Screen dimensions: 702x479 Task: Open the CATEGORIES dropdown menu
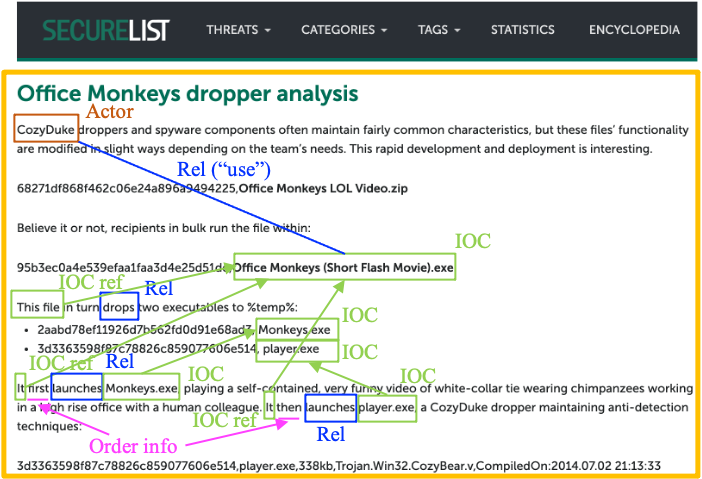click(344, 30)
